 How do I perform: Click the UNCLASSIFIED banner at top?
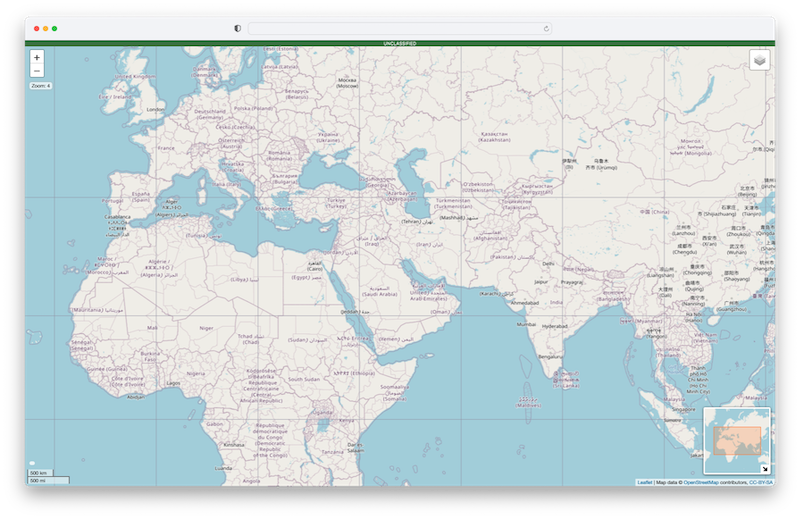coord(400,44)
